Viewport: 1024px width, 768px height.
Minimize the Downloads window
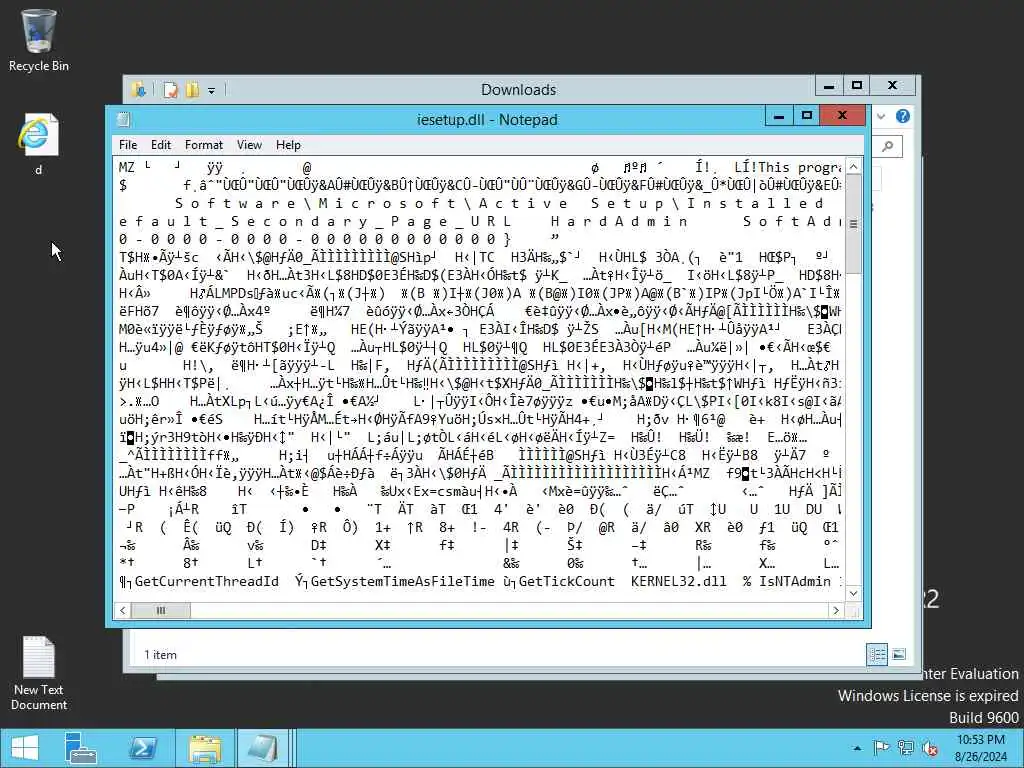point(829,86)
